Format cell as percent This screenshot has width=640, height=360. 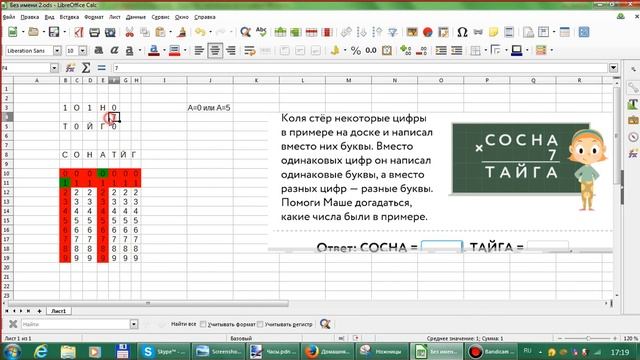[x=356, y=50]
